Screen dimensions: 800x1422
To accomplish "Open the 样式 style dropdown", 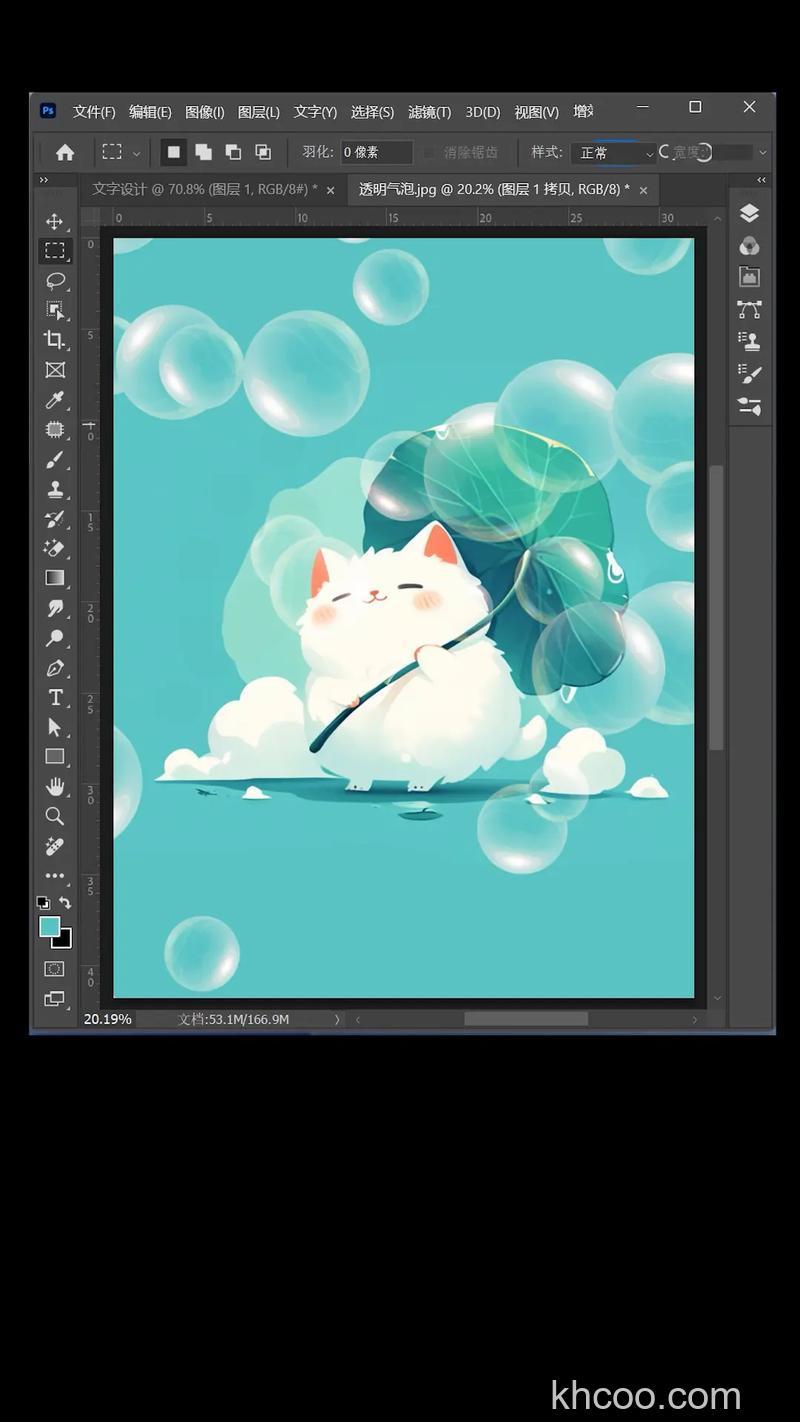I will tap(614, 153).
